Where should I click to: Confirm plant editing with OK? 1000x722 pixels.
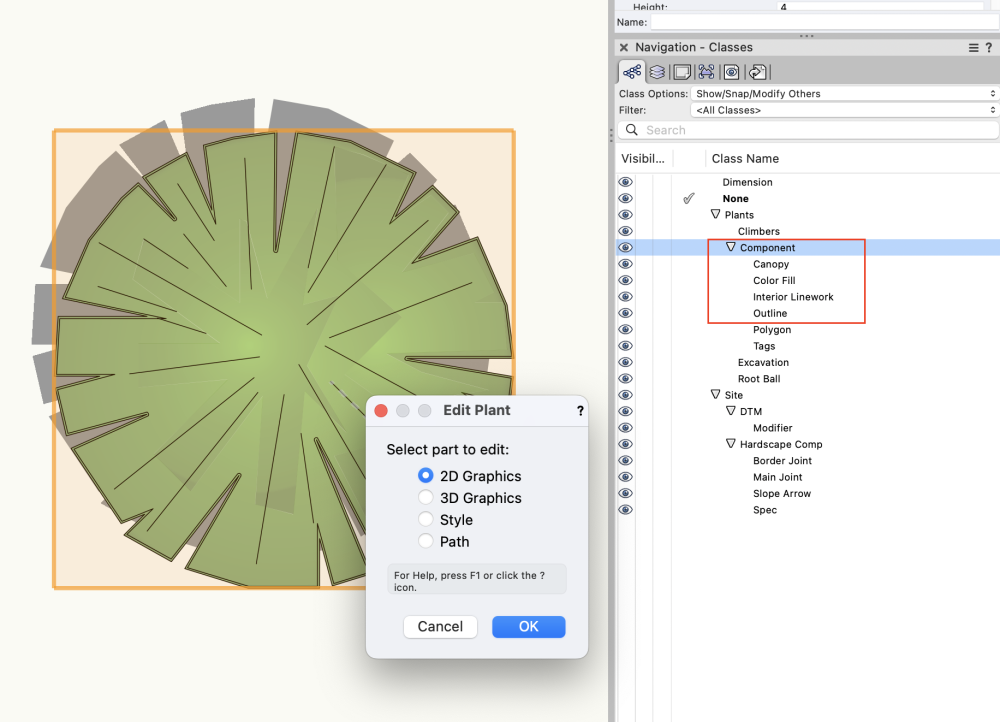pos(528,627)
